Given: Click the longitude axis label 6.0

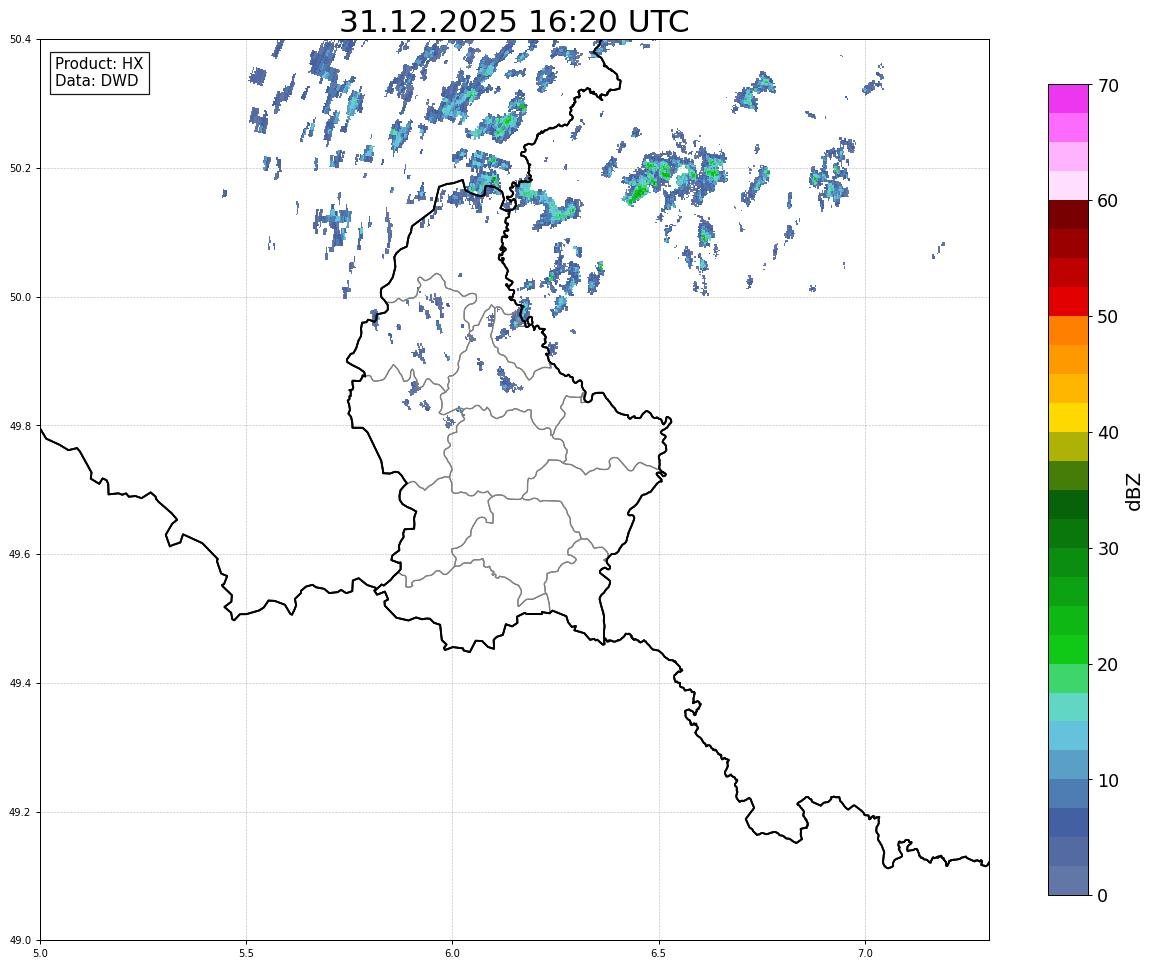Looking at the screenshot, I should (x=453, y=953).
